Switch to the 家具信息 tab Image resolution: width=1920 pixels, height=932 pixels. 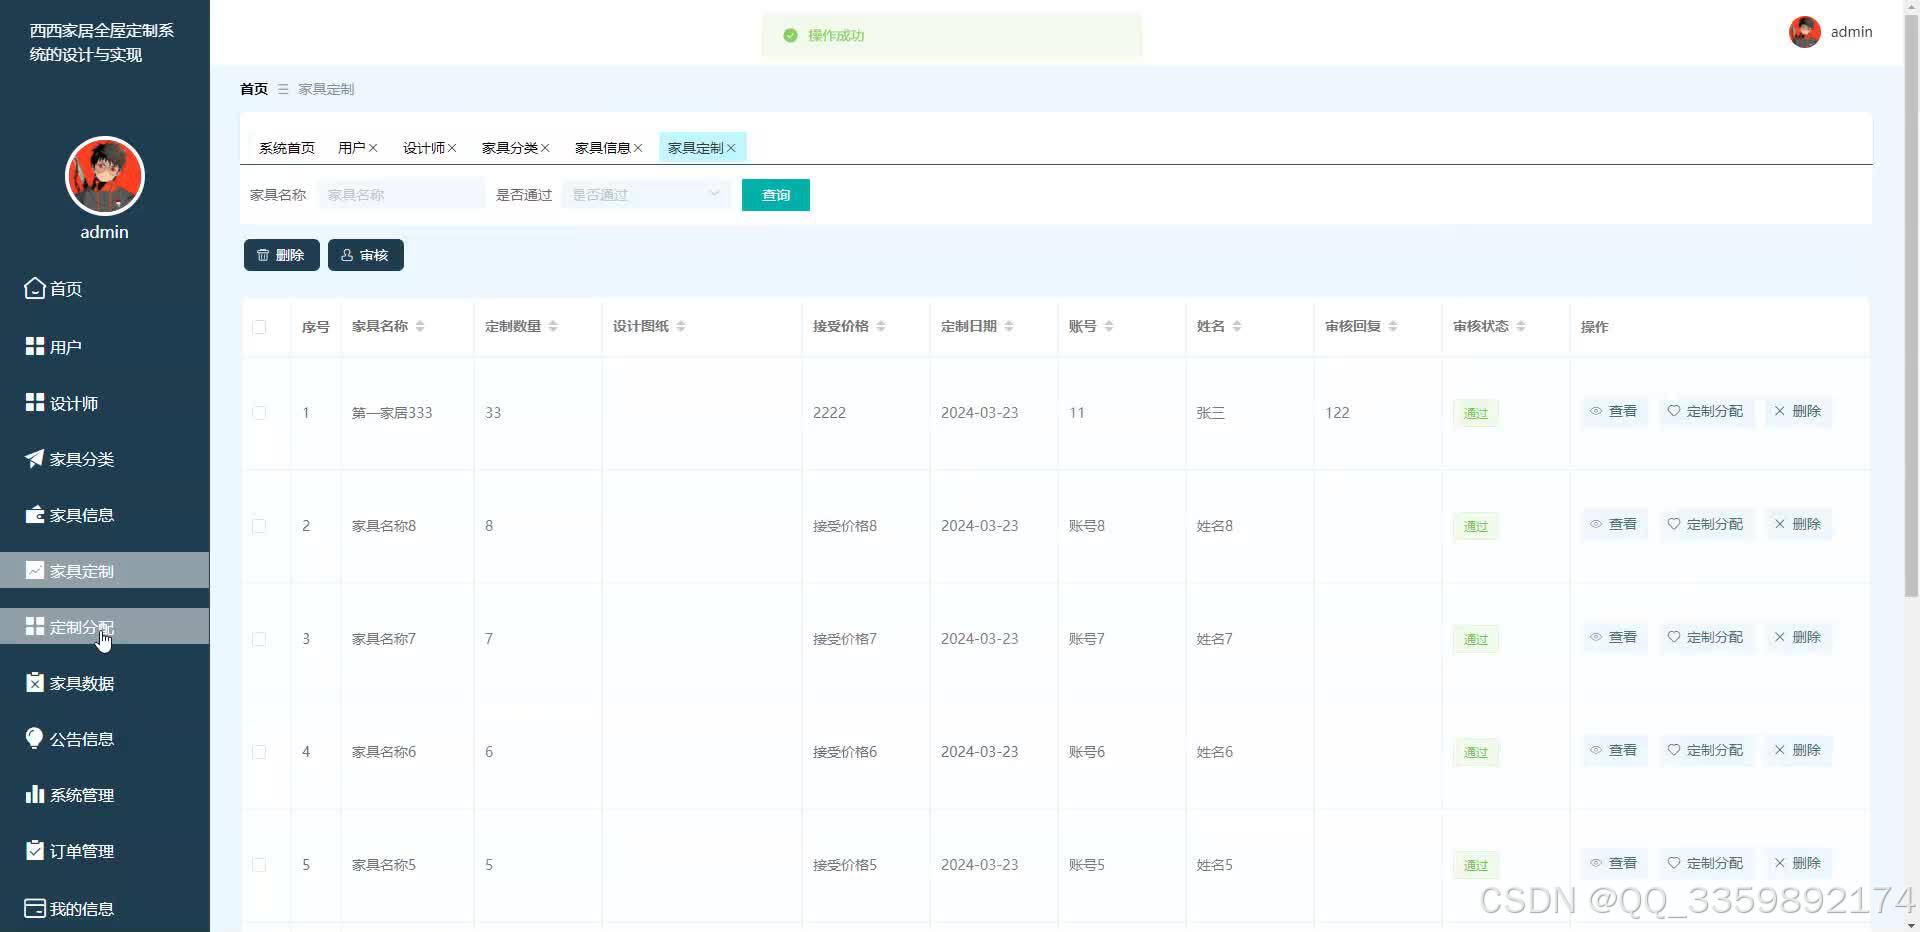click(602, 148)
